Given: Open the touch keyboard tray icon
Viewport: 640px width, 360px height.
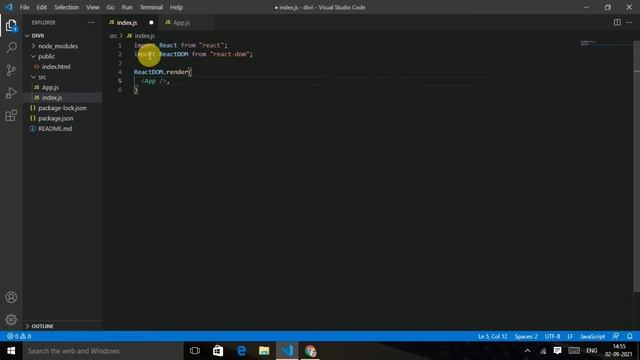Looking at the screenshot, I should pos(574,351).
